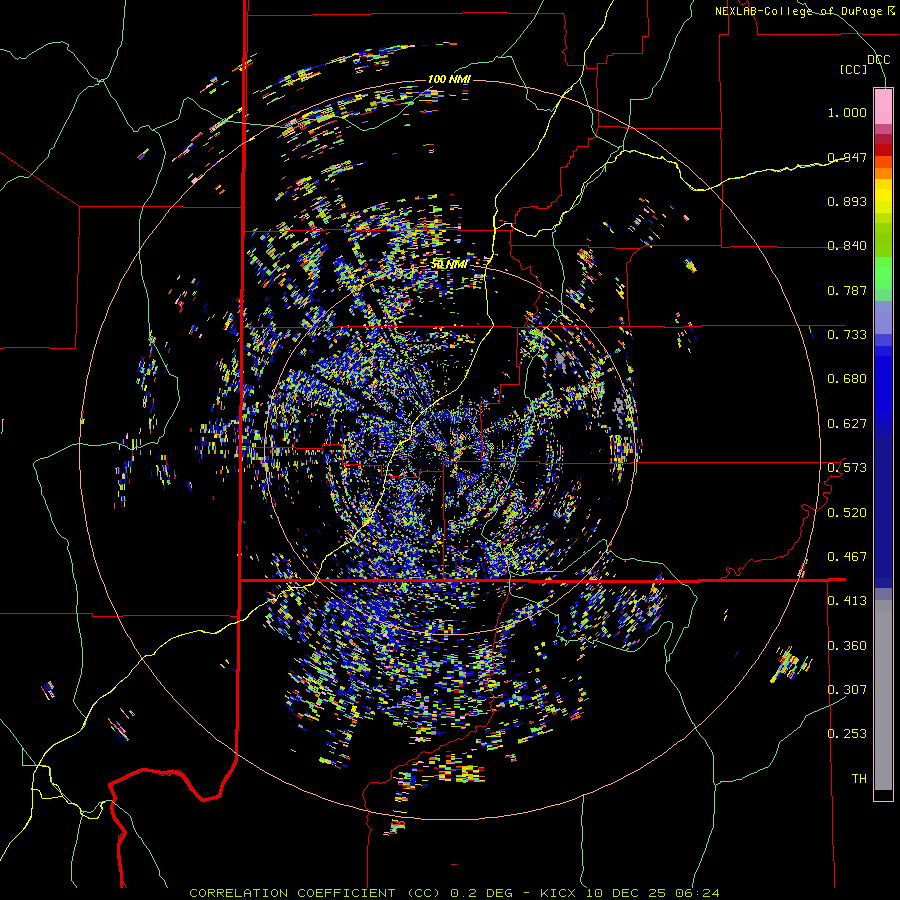Click the 0.413 legend value

pyautogui.click(x=847, y=601)
